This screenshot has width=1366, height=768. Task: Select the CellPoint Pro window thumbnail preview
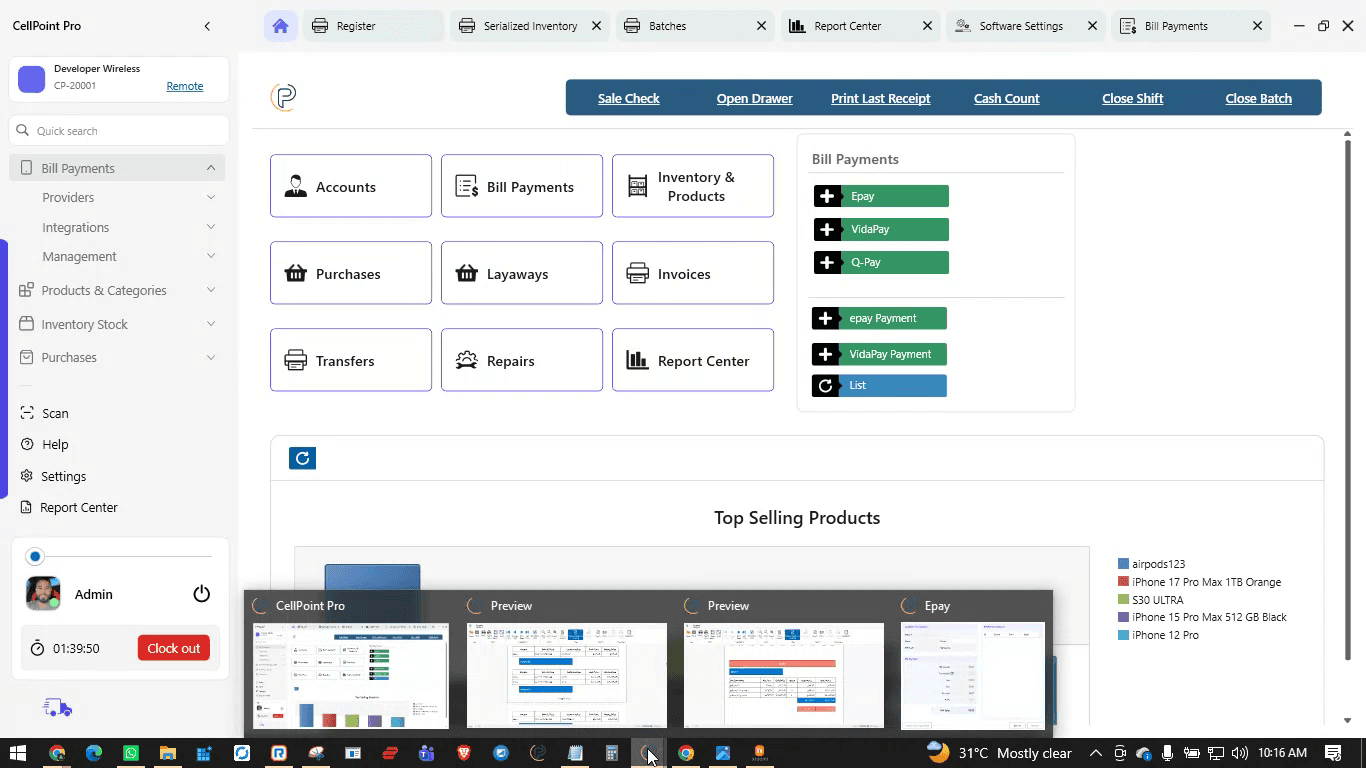click(350, 675)
